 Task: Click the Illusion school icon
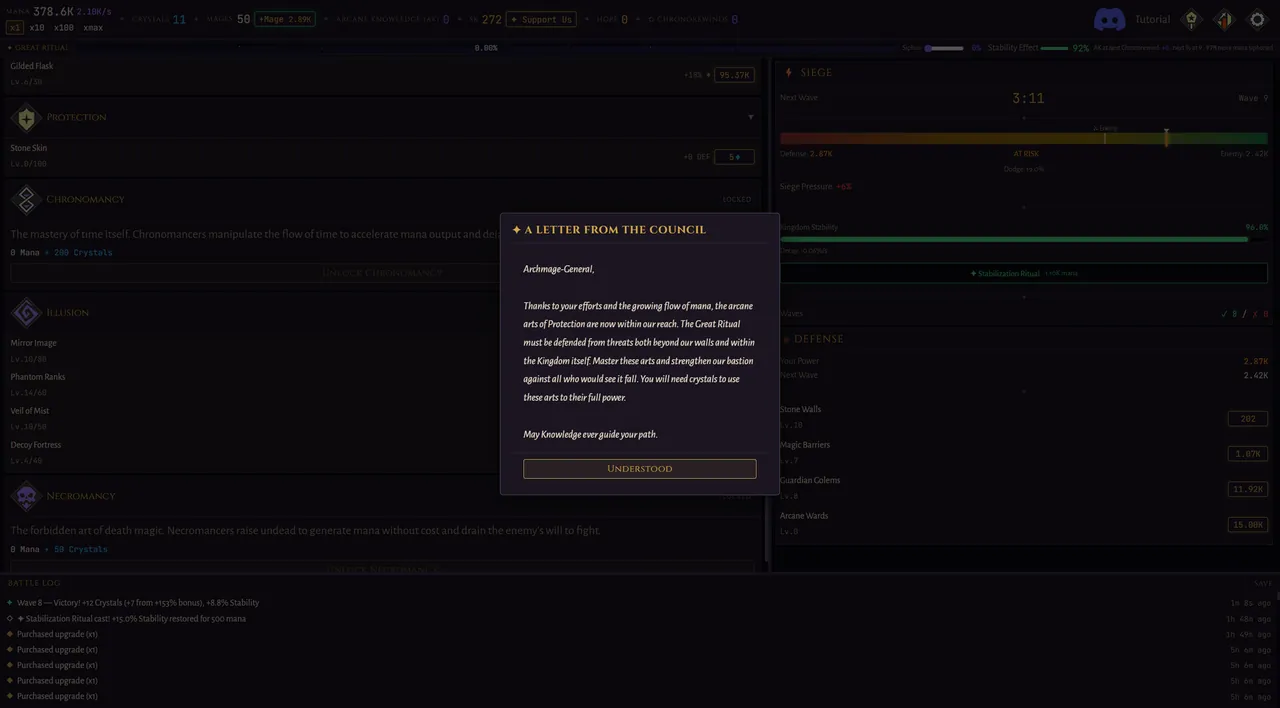click(25, 313)
